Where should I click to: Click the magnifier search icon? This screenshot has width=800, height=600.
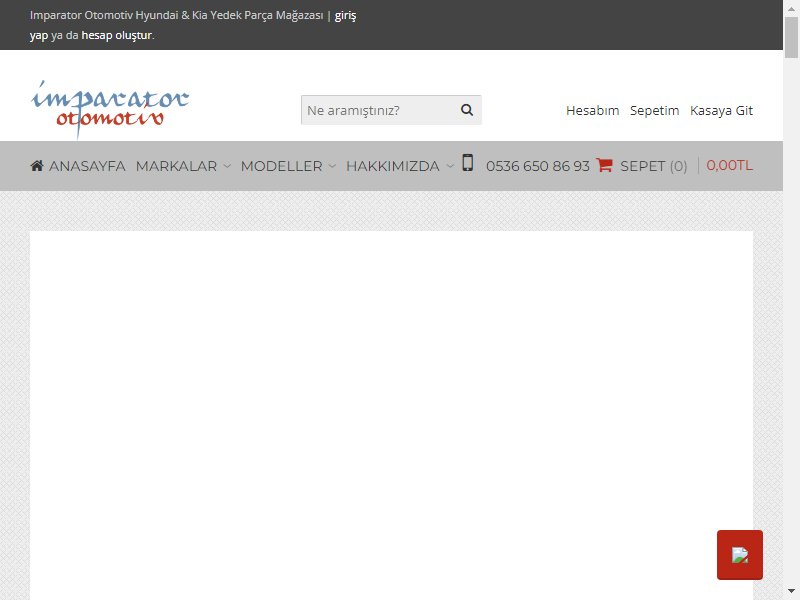pyautogui.click(x=467, y=110)
